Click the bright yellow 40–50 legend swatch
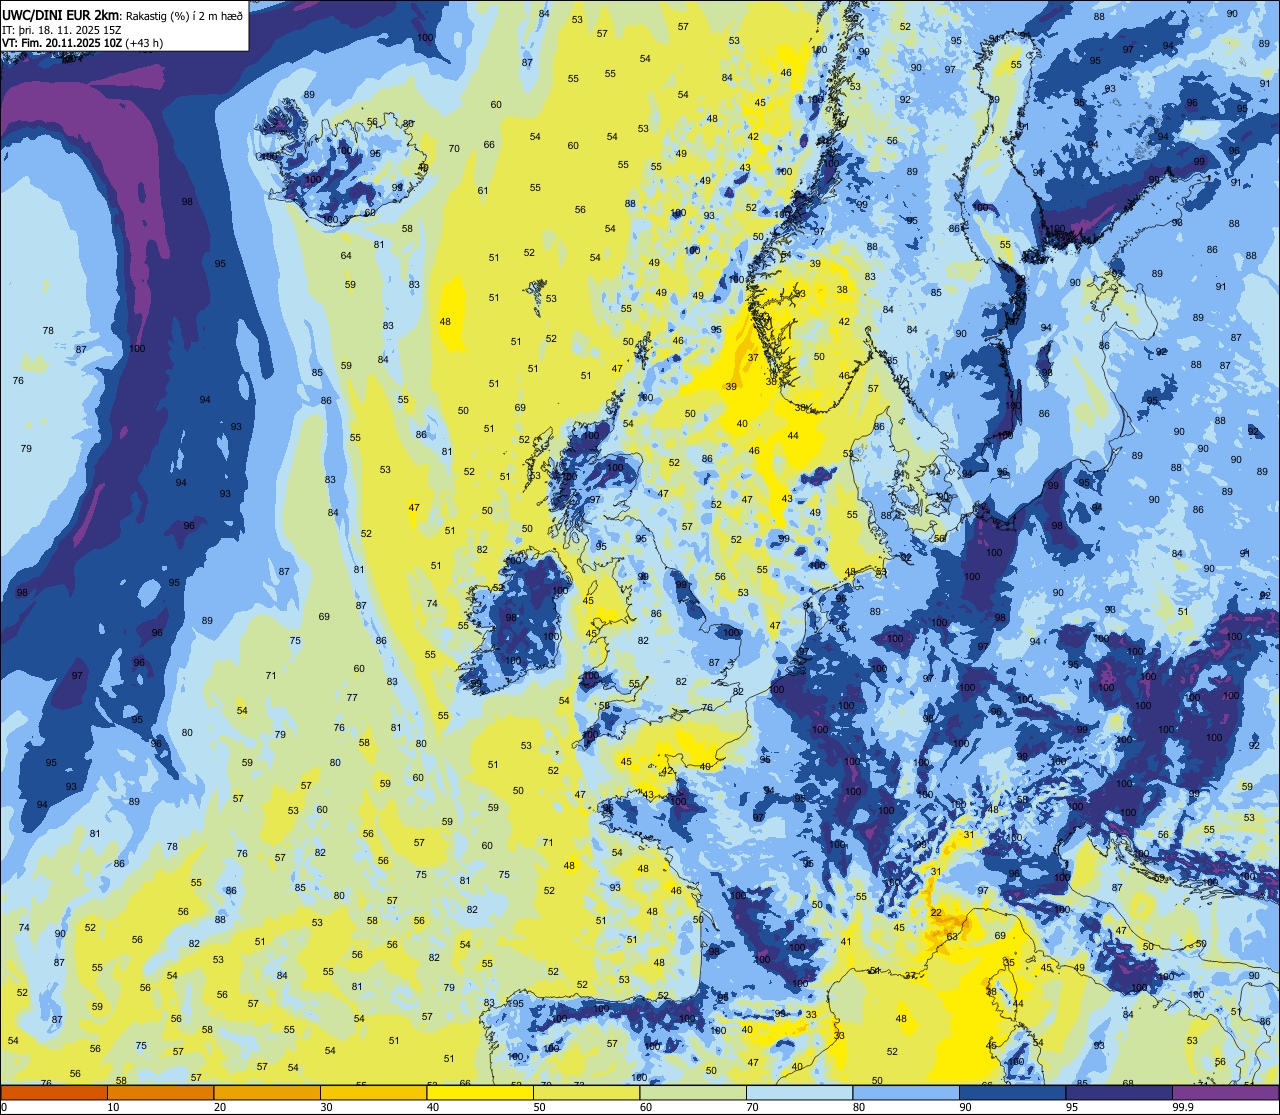 (480, 1092)
